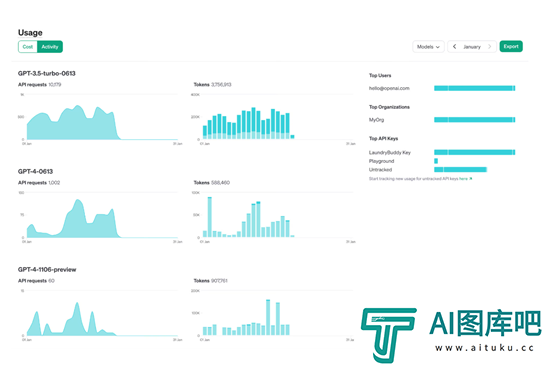The height and width of the screenshot is (367, 554).
Task: Click the Top Organizations heading
Action: point(389,107)
